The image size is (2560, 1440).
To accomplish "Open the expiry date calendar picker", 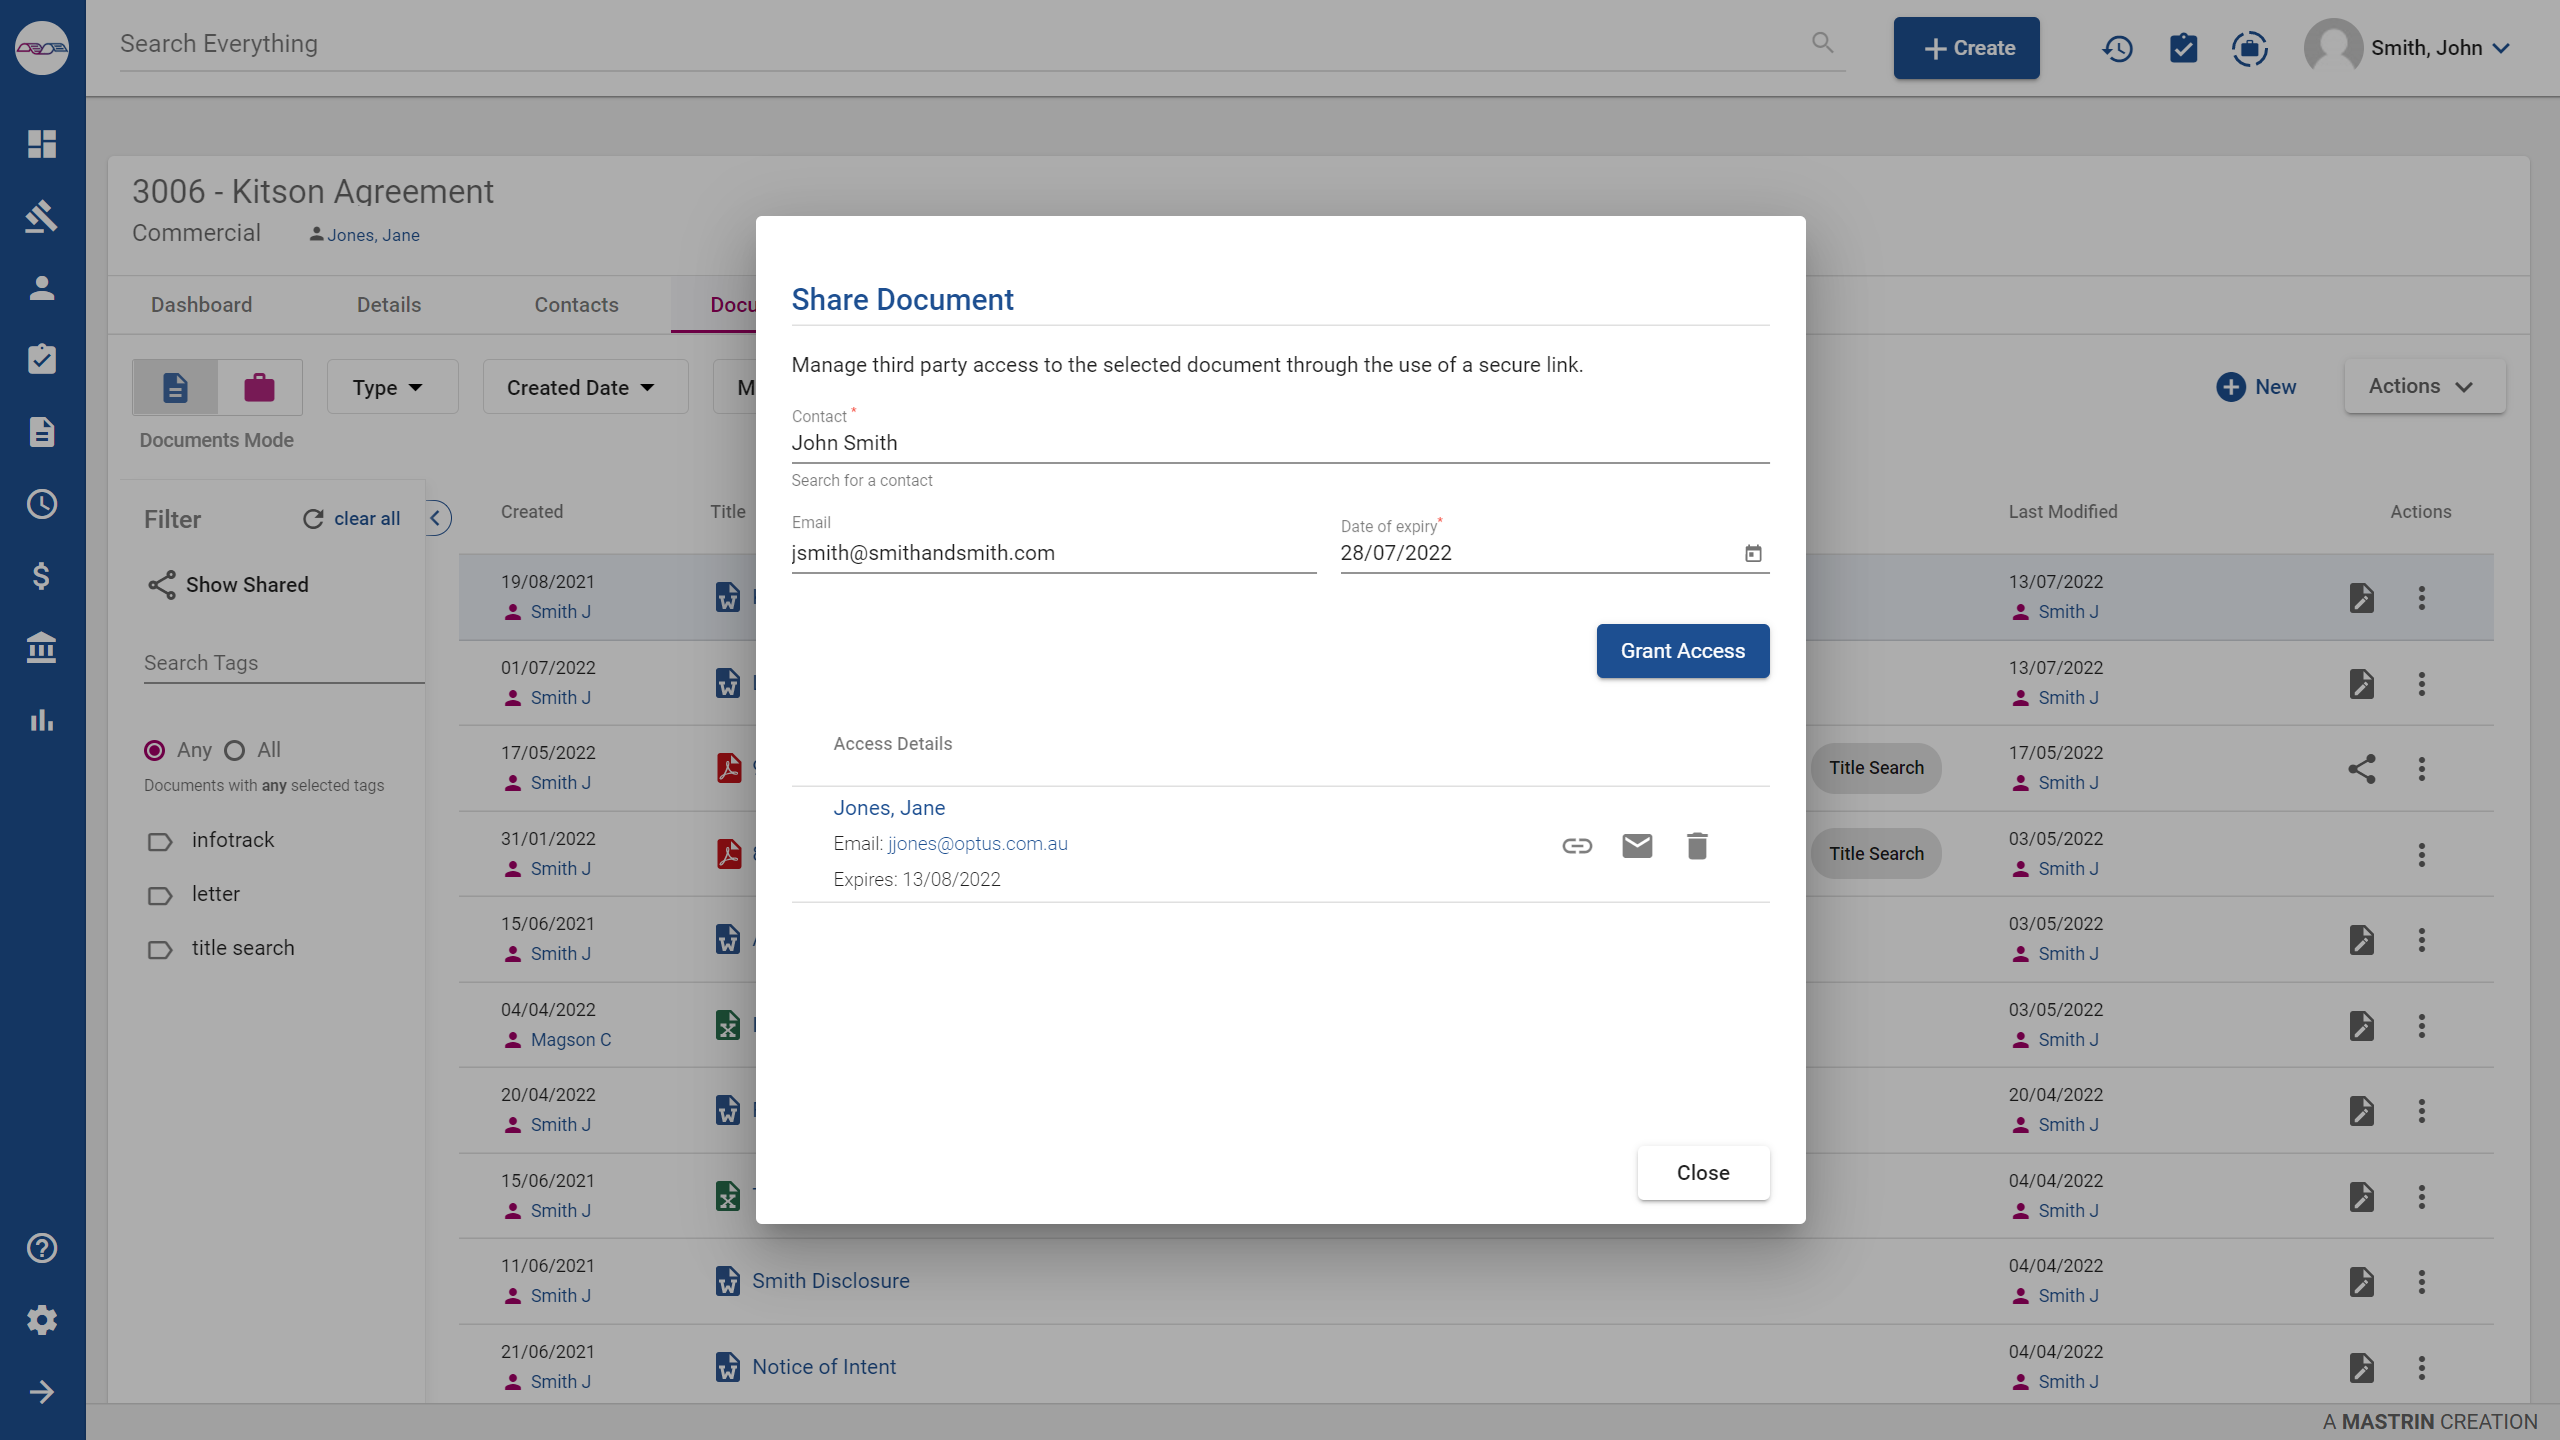I will click(x=1753, y=553).
